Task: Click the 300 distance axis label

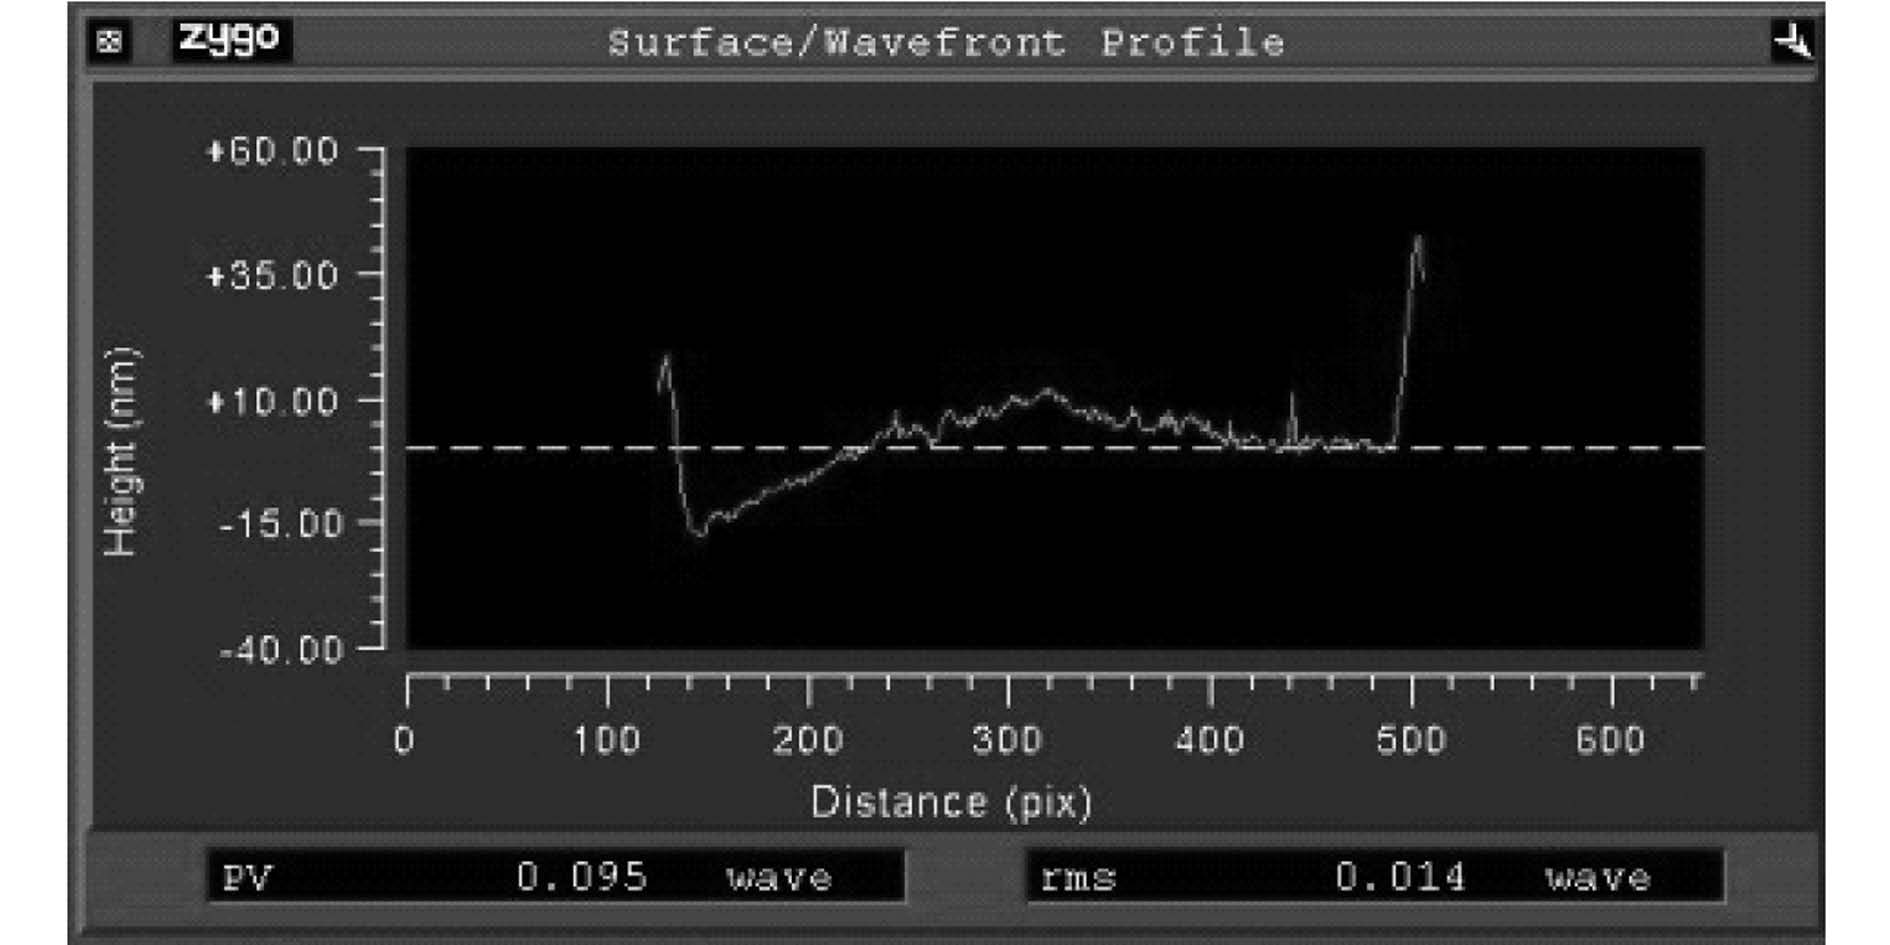Action: (x=1008, y=740)
